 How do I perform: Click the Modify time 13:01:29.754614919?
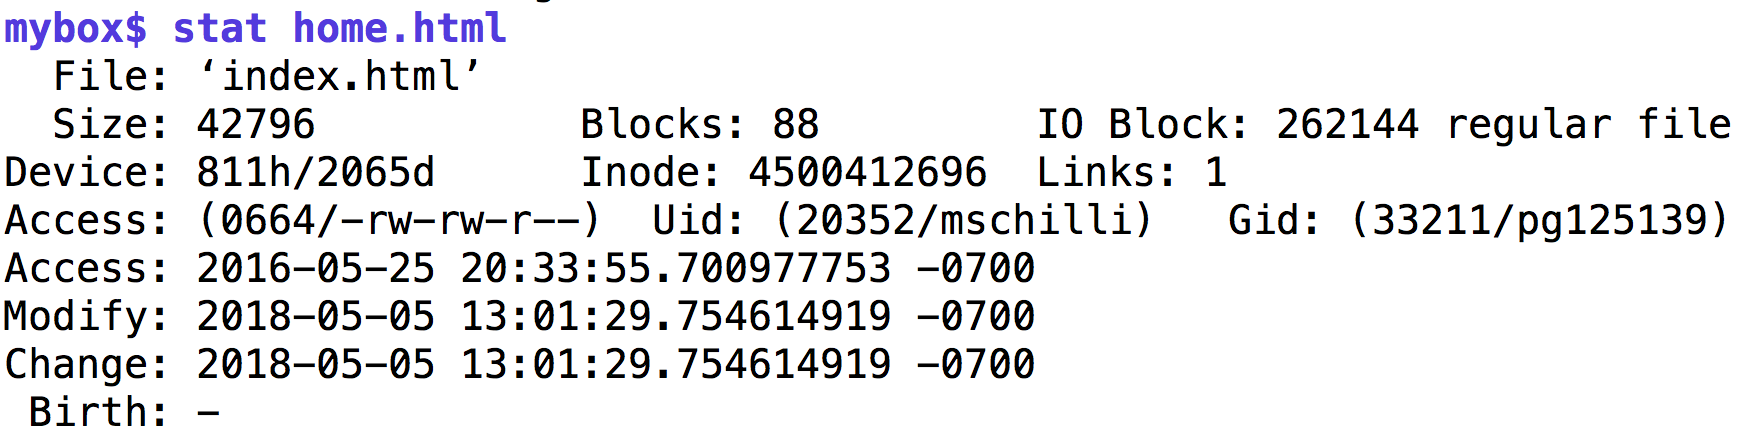pyautogui.click(x=676, y=316)
